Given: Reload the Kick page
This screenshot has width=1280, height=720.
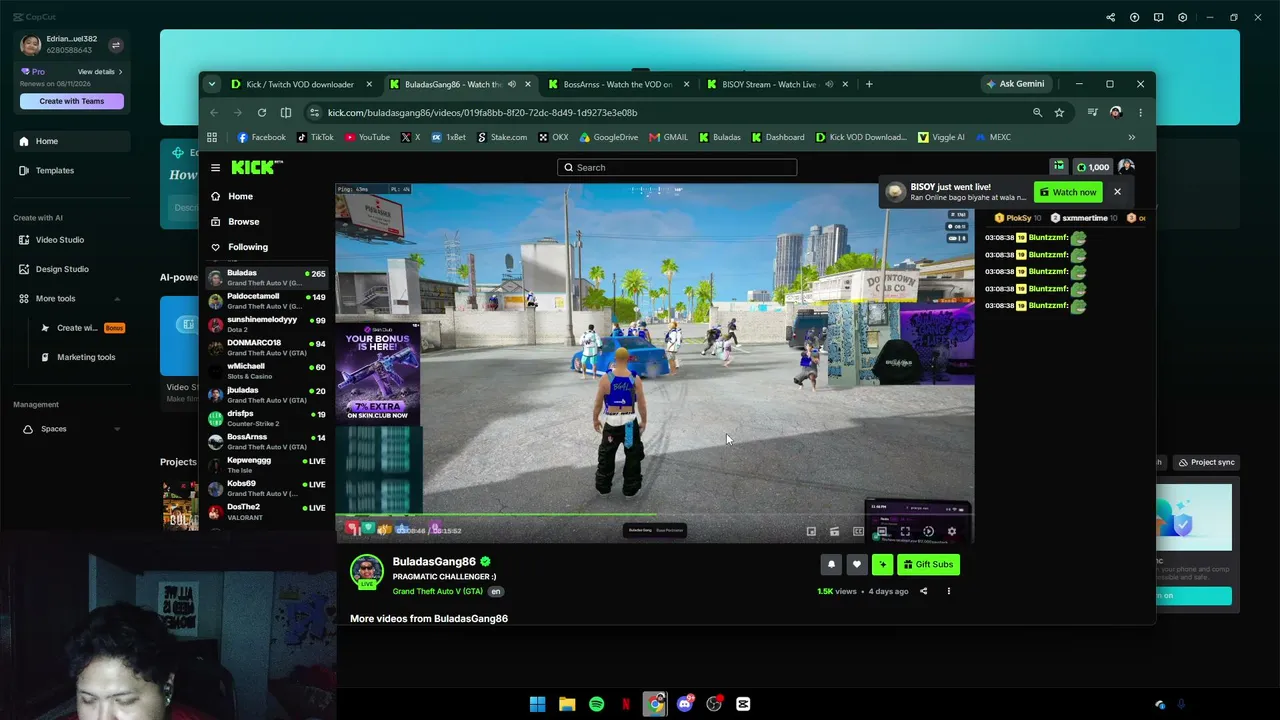Looking at the screenshot, I should pos(262,113).
